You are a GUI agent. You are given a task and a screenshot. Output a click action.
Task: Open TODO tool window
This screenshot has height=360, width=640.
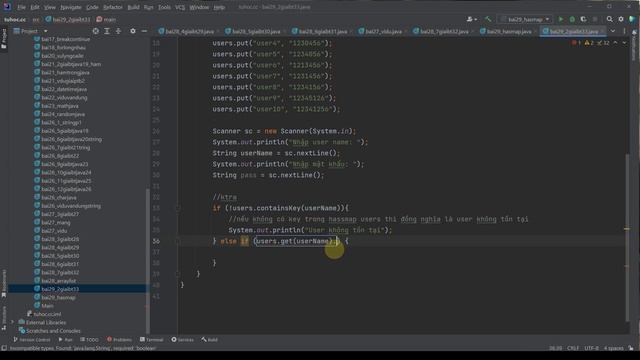pyautogui.click(x=89, y=340)
